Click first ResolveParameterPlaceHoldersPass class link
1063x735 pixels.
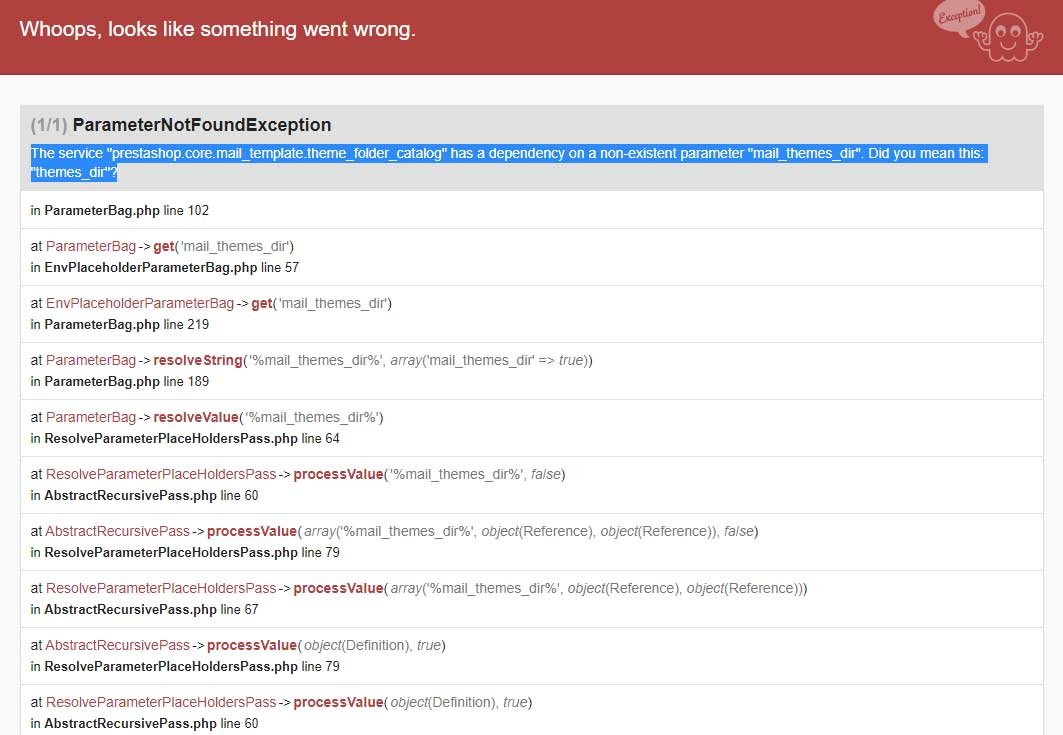tap(161, 474)
